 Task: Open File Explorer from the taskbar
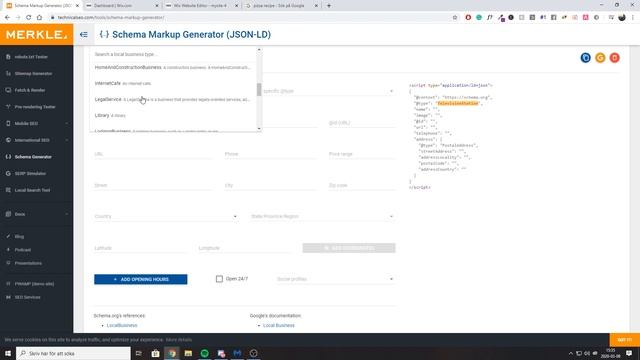pyautogui.click(x=188, y=353)
